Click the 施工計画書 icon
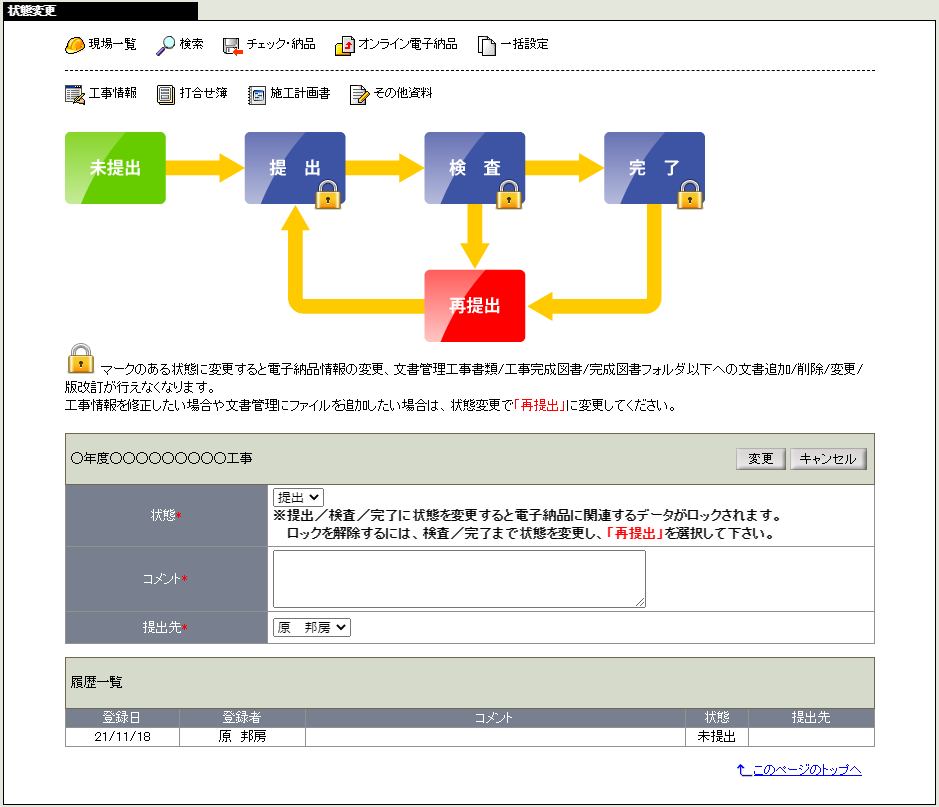This screenshot has width=939, height=807. point(257,95)
